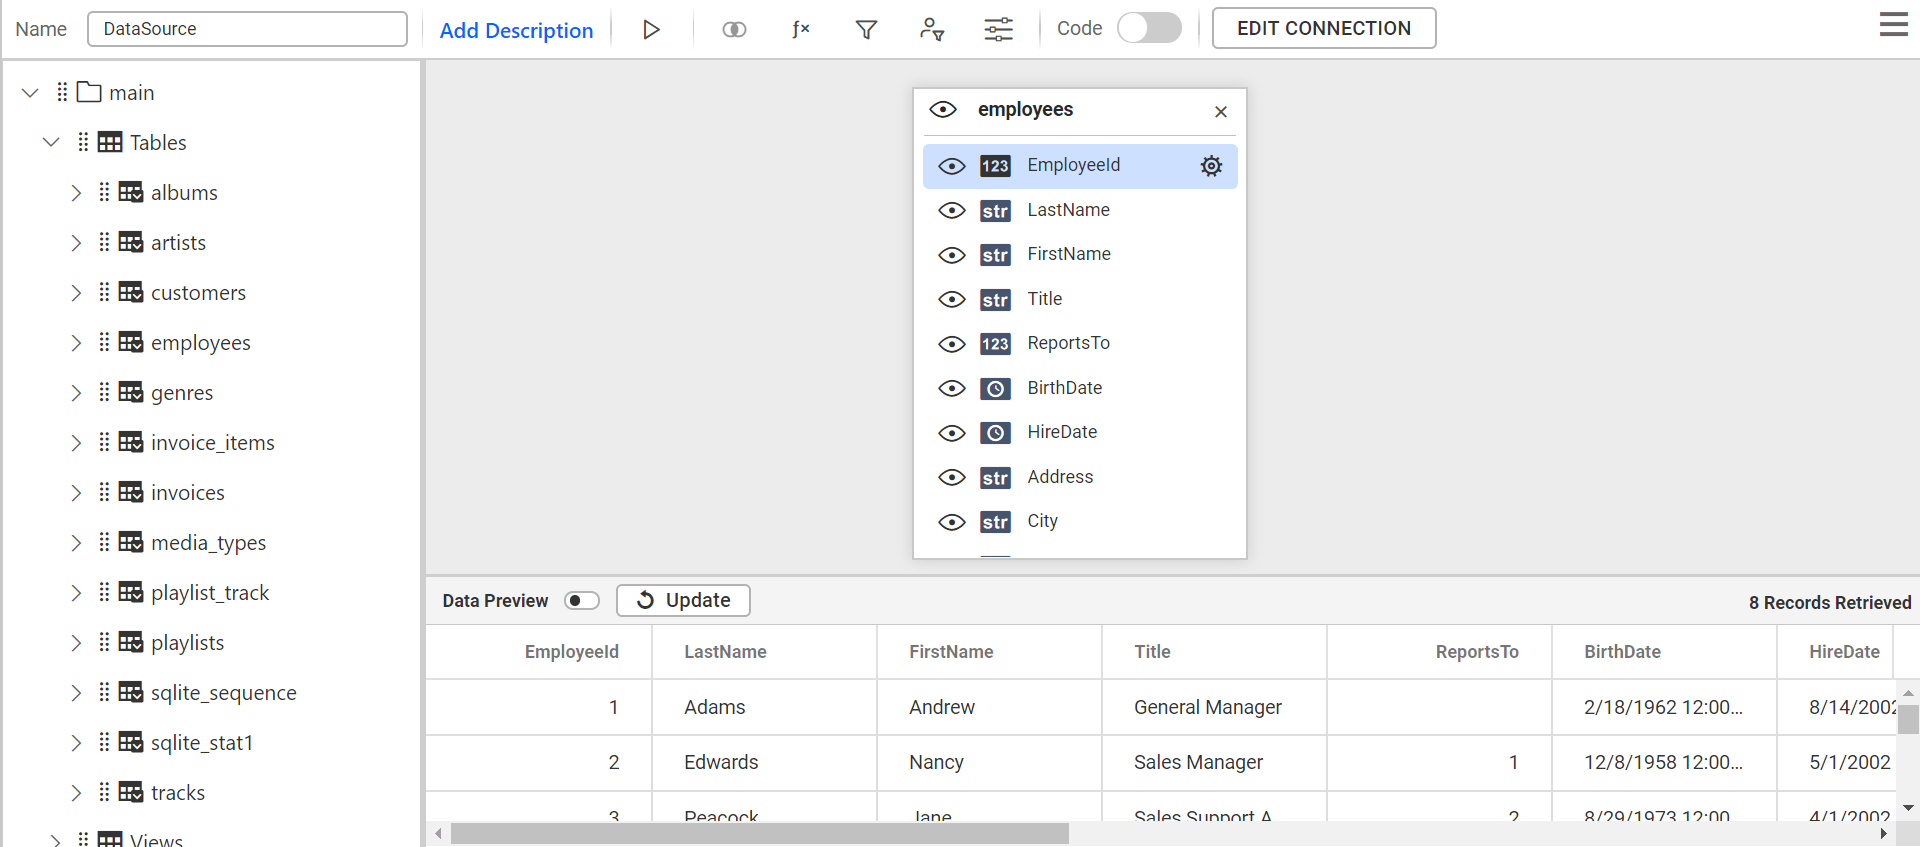Click the clock type icon of BirthDate
The height and width of the screenshot is (847, 1920).
[x=995, y=388]
